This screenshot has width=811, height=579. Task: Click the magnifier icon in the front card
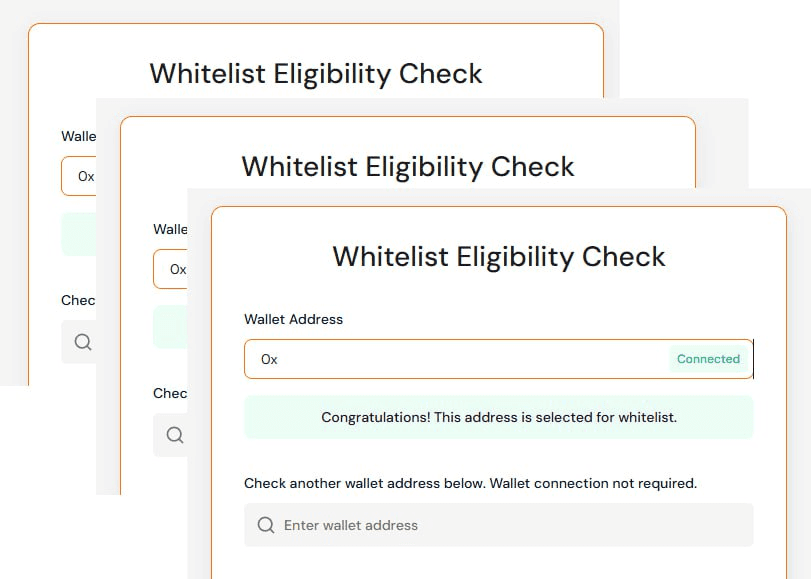[x=266, y=525]
